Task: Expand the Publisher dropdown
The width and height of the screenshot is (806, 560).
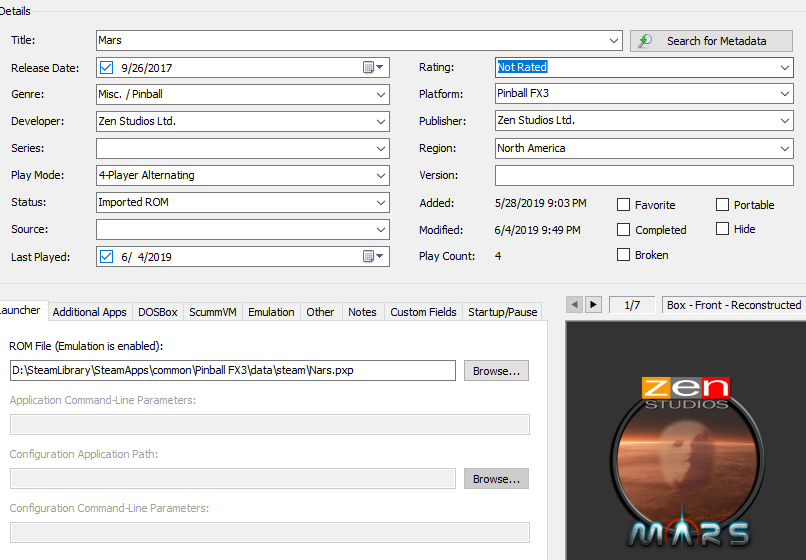Action: [785, 121]
